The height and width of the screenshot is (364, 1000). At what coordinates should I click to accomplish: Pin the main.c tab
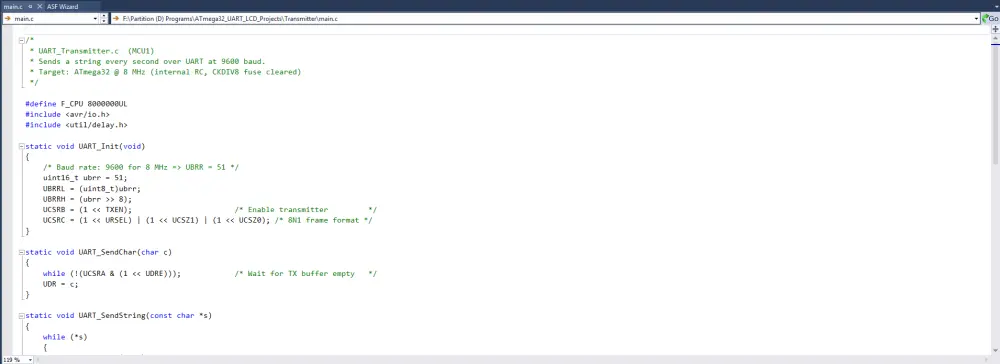point(29,6)
